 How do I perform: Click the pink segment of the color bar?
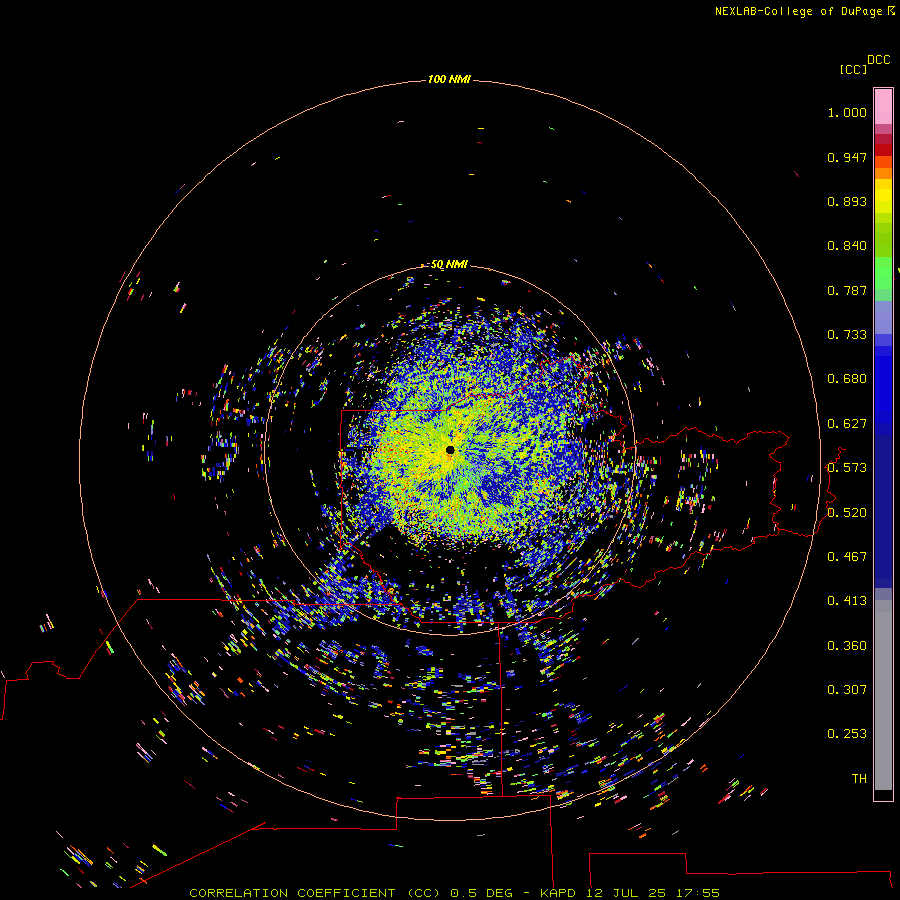tap(883, 107)
